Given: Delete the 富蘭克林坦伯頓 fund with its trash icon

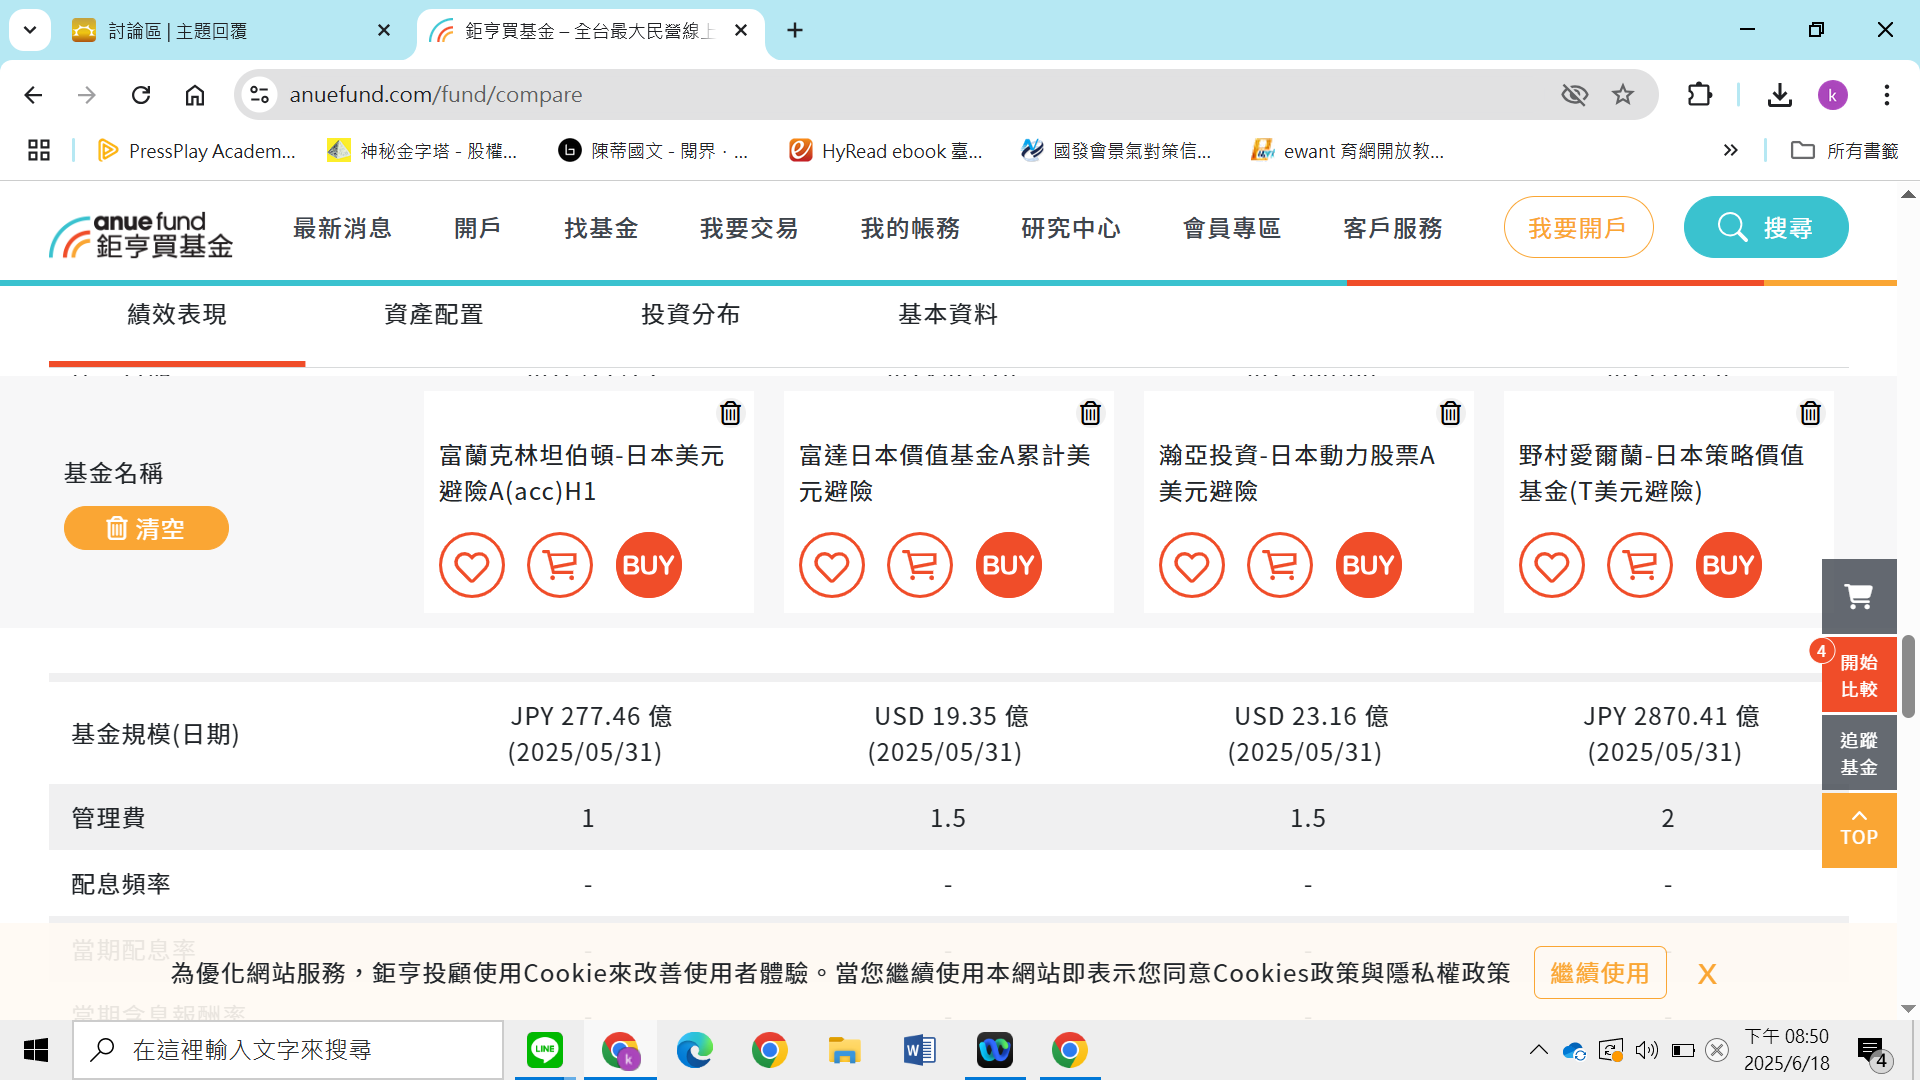Looking at the screenshot, I should (x=730, y=413).
